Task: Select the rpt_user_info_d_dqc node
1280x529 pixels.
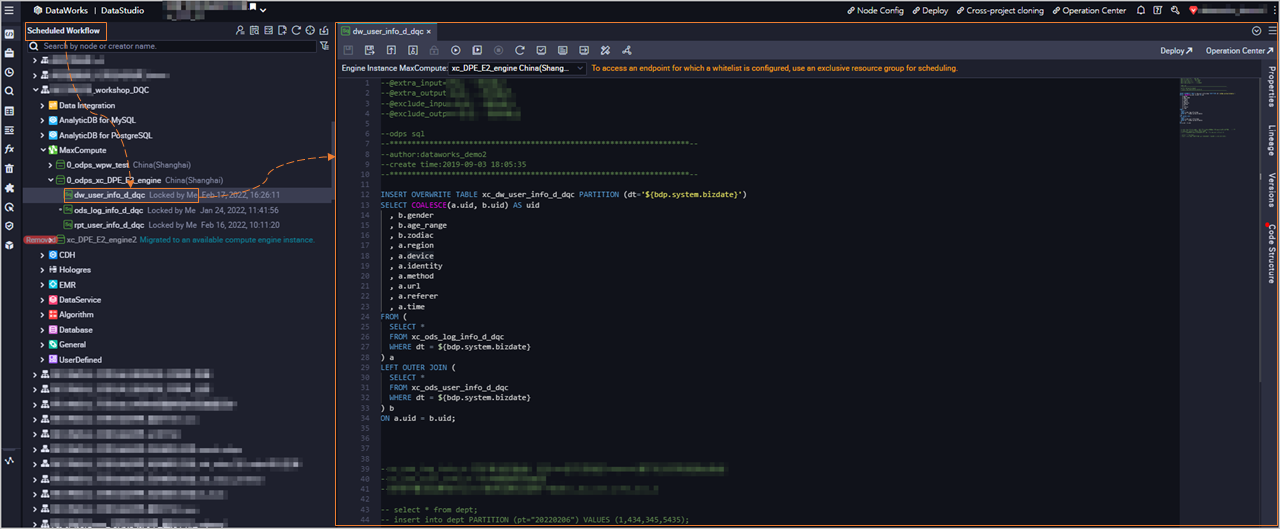Action: coord(108,225)
